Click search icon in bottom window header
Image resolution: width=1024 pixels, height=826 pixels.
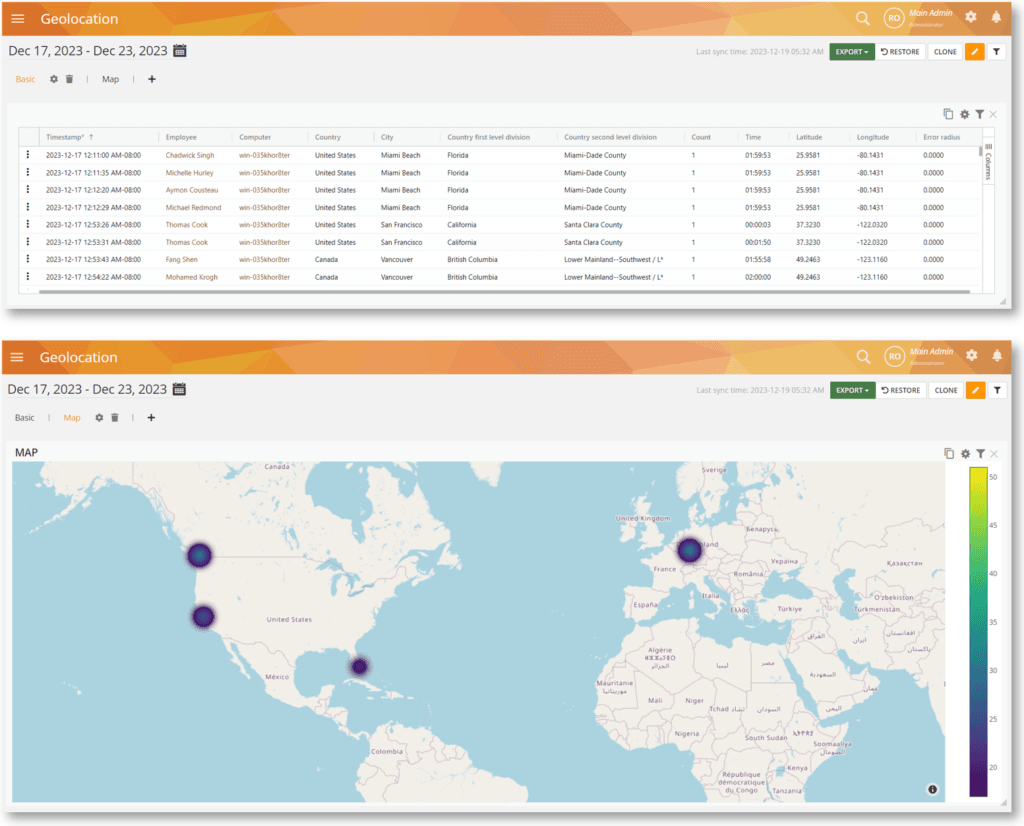coord(863,357)
